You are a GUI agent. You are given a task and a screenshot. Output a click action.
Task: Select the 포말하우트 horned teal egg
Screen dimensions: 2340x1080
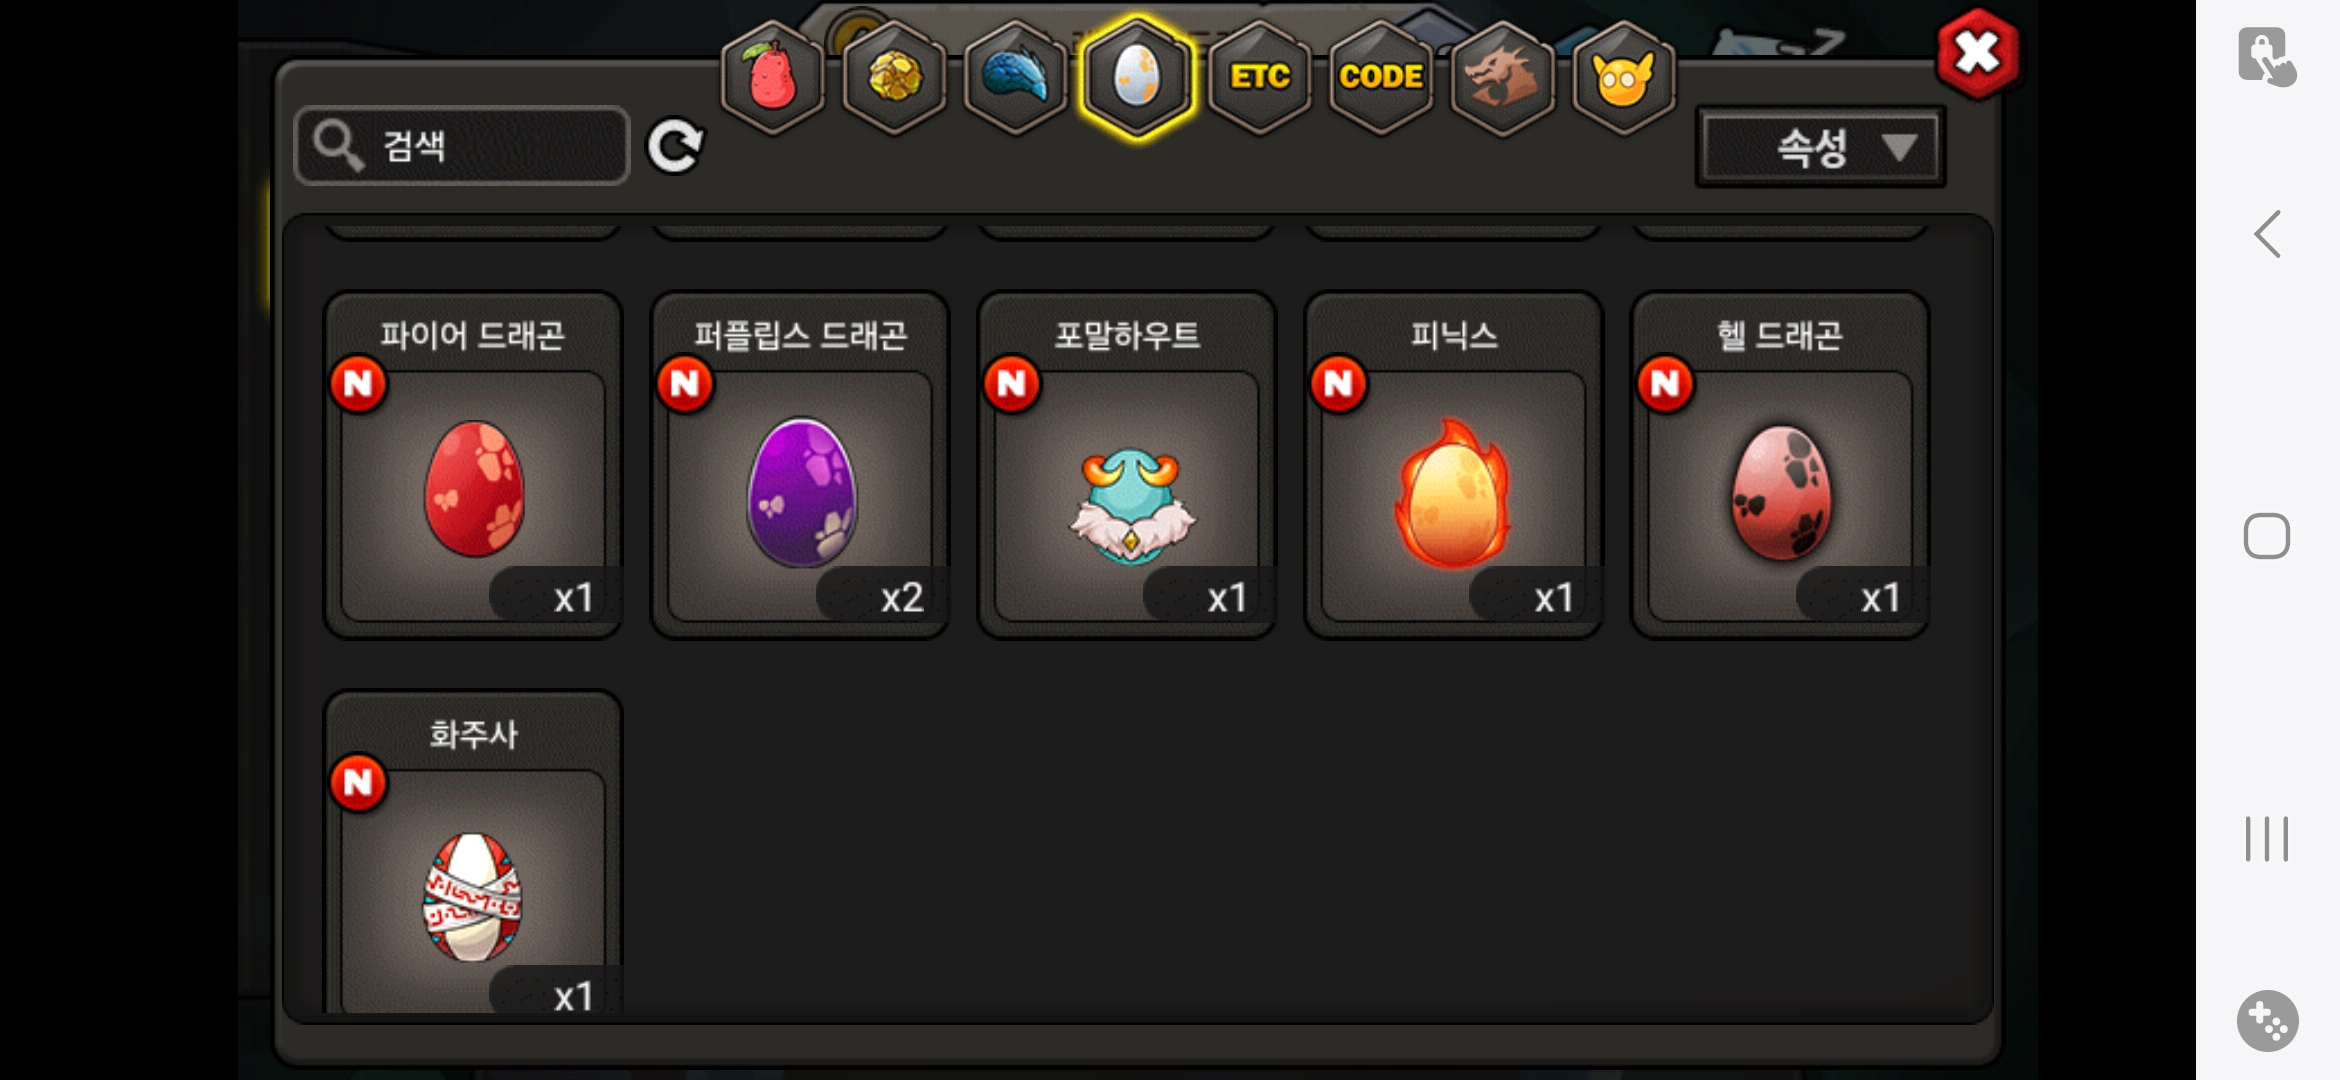1127,465
